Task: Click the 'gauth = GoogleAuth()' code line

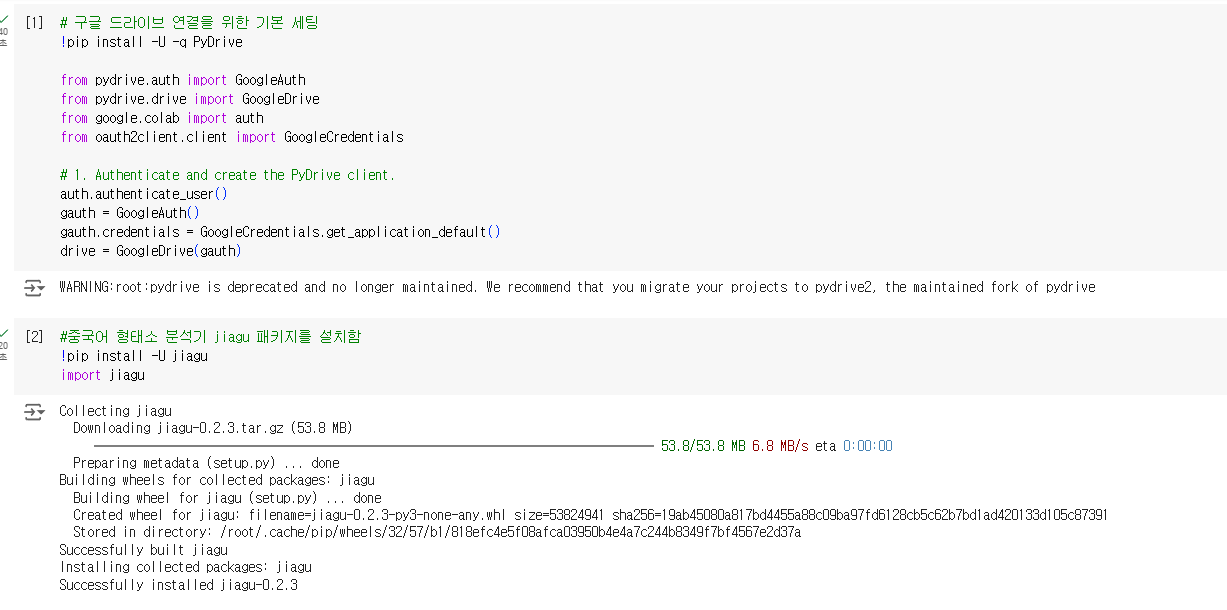Action: [130, 213]
